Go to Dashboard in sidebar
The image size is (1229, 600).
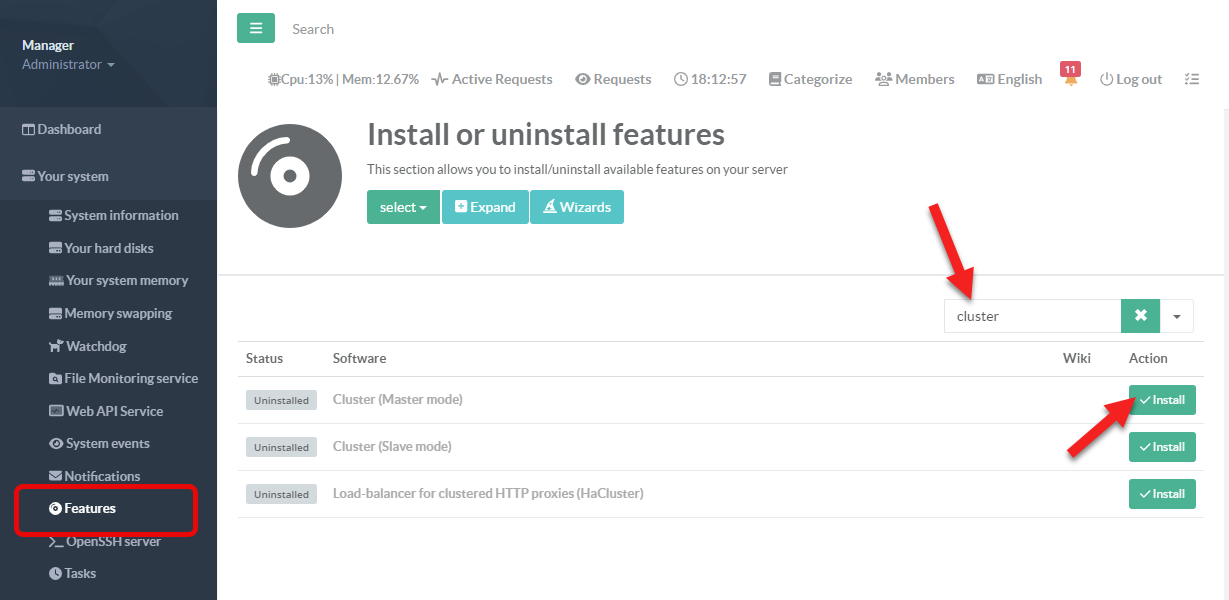click(68, 129)
